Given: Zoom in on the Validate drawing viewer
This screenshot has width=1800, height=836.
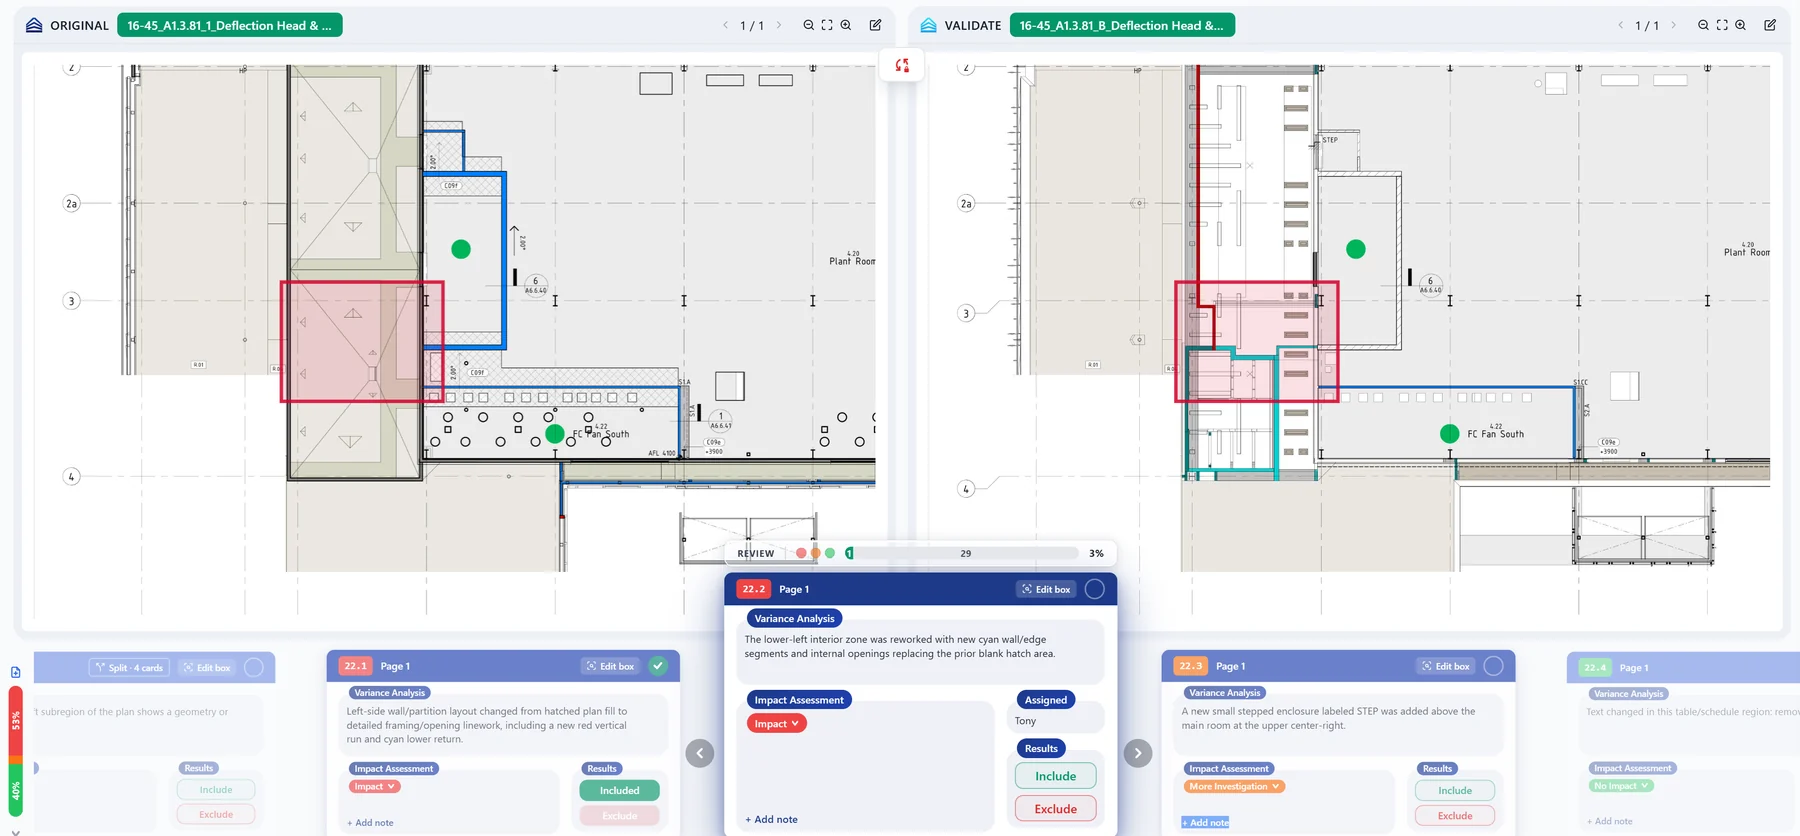Looking at the screenshot, I should 1741,25.
